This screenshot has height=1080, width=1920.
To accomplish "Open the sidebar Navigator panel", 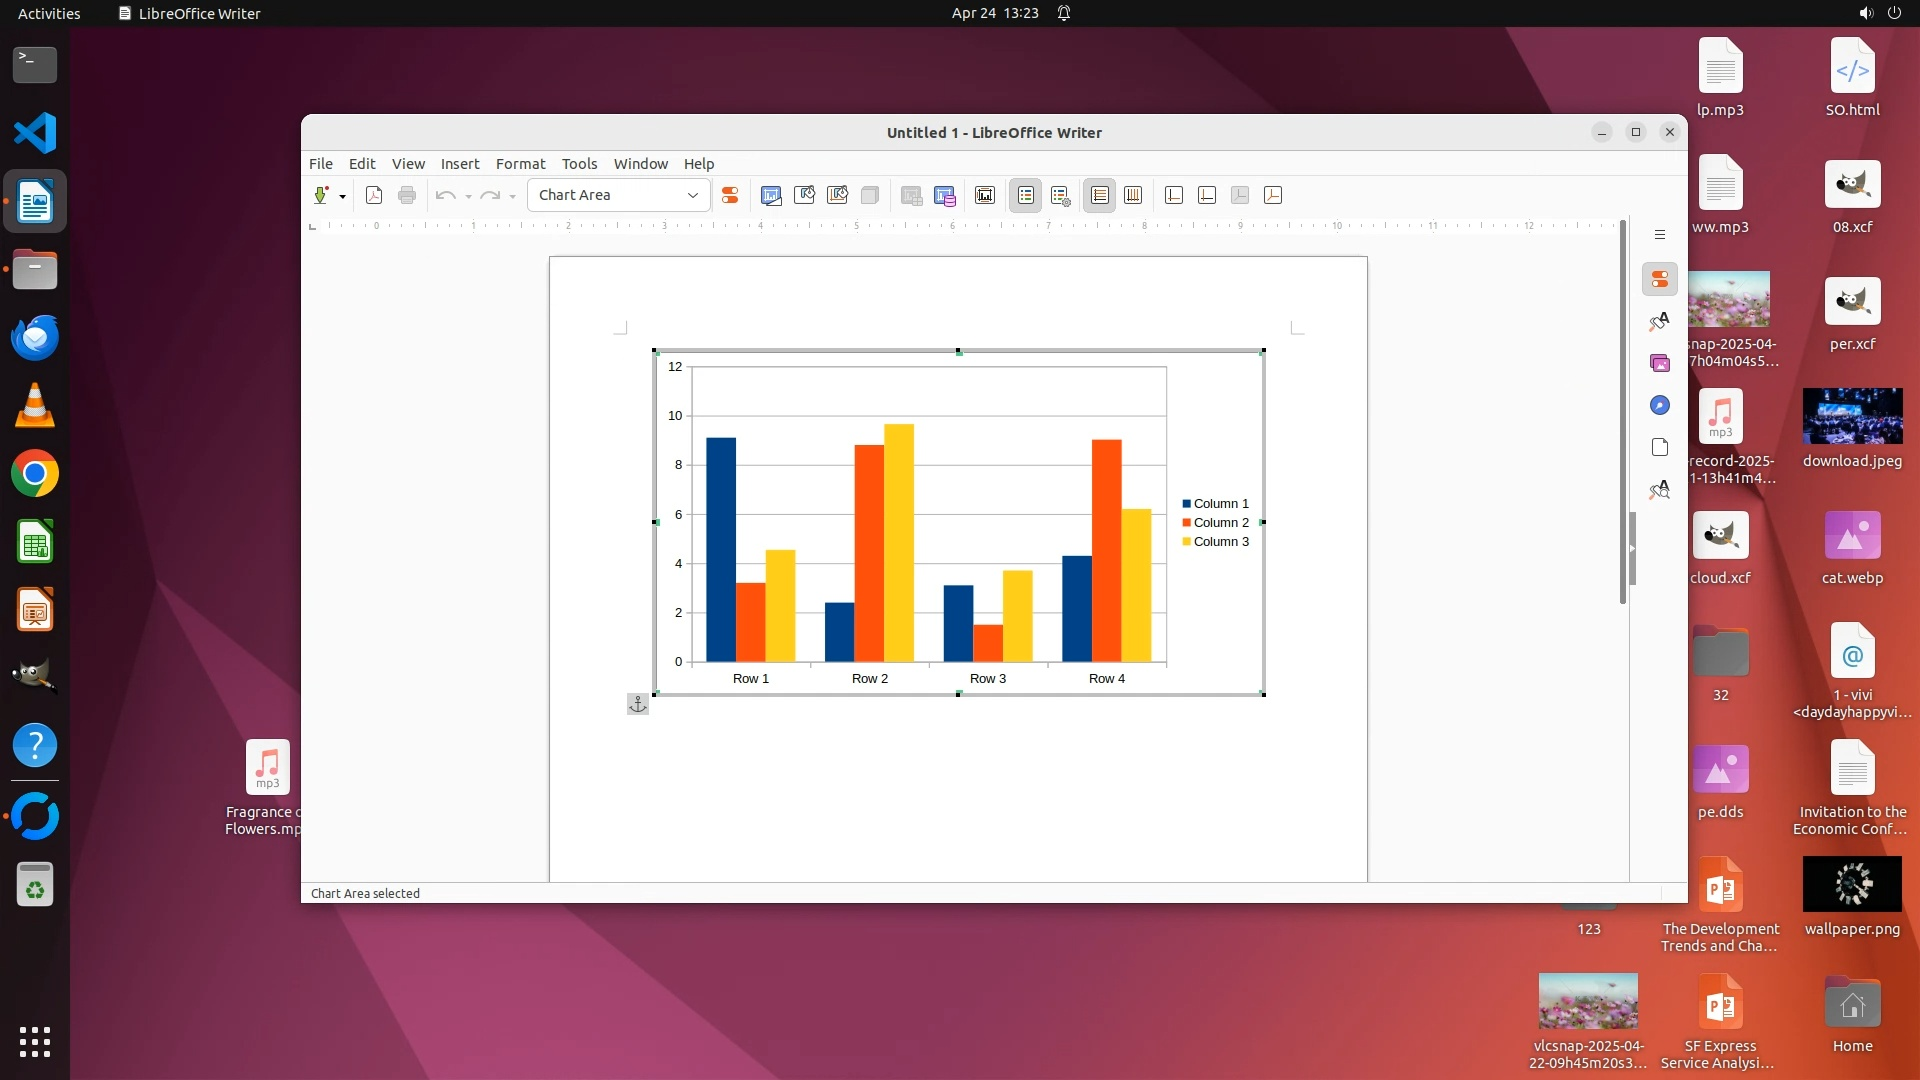I will click(1660, 405).
